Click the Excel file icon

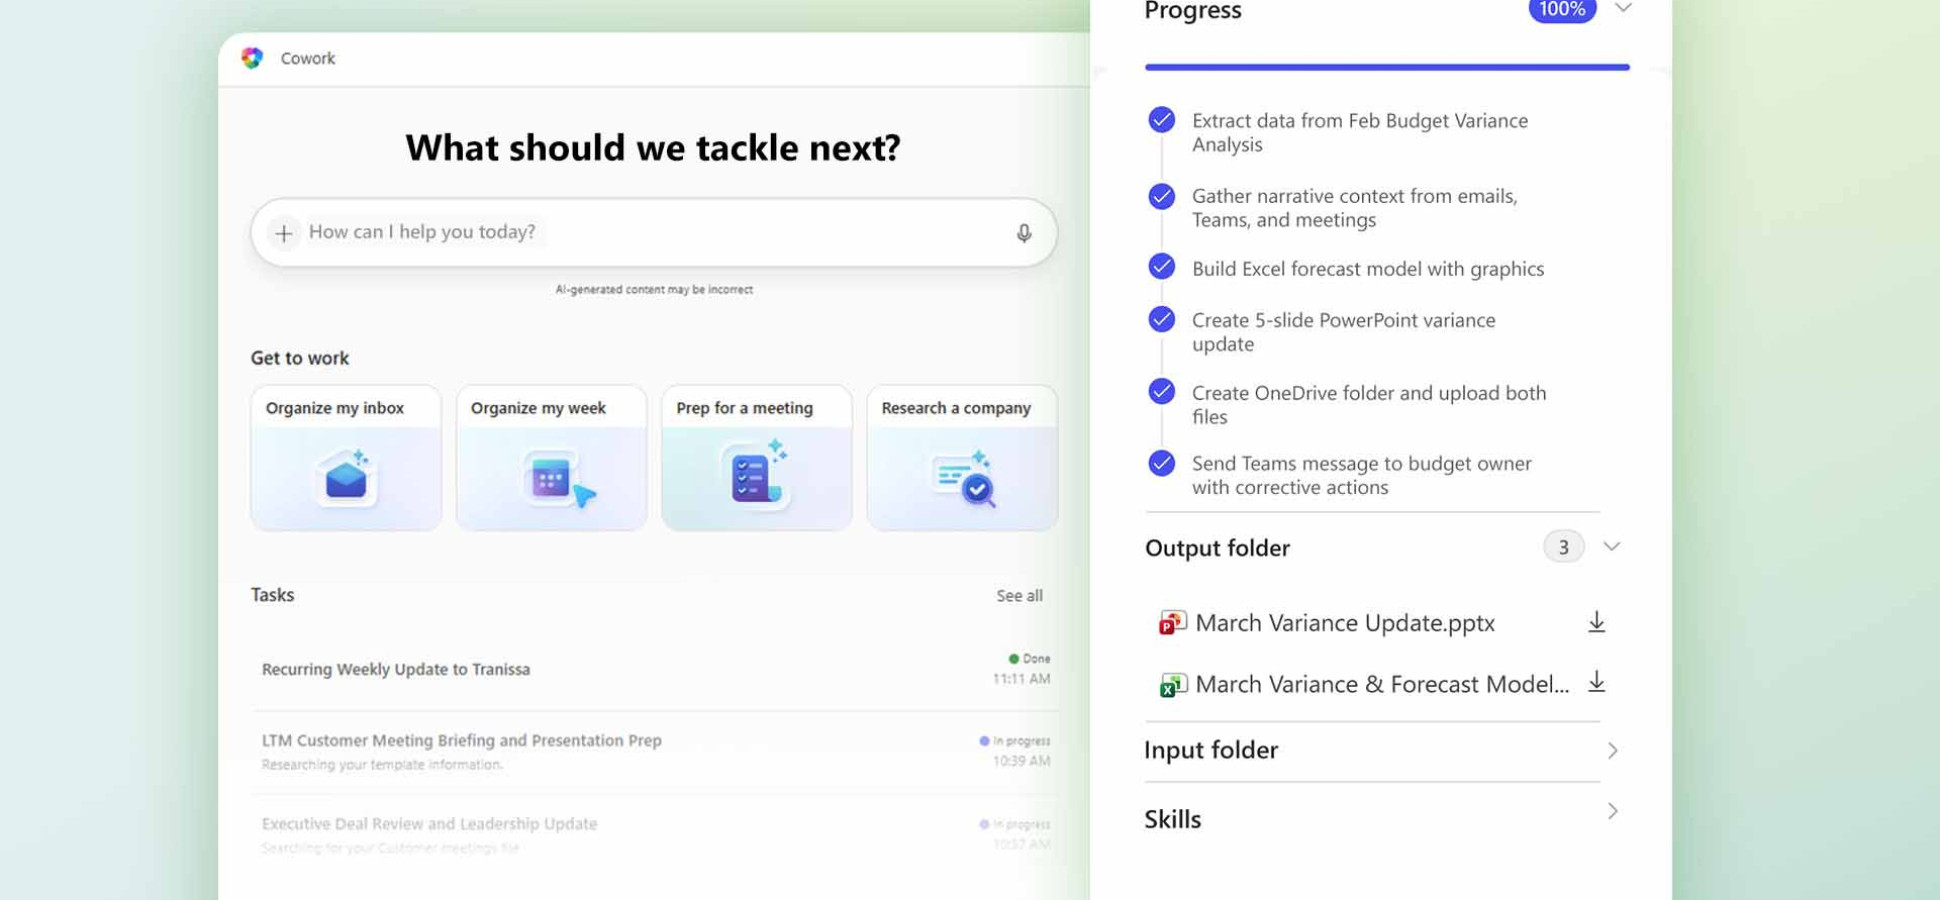coord(1172,685)
